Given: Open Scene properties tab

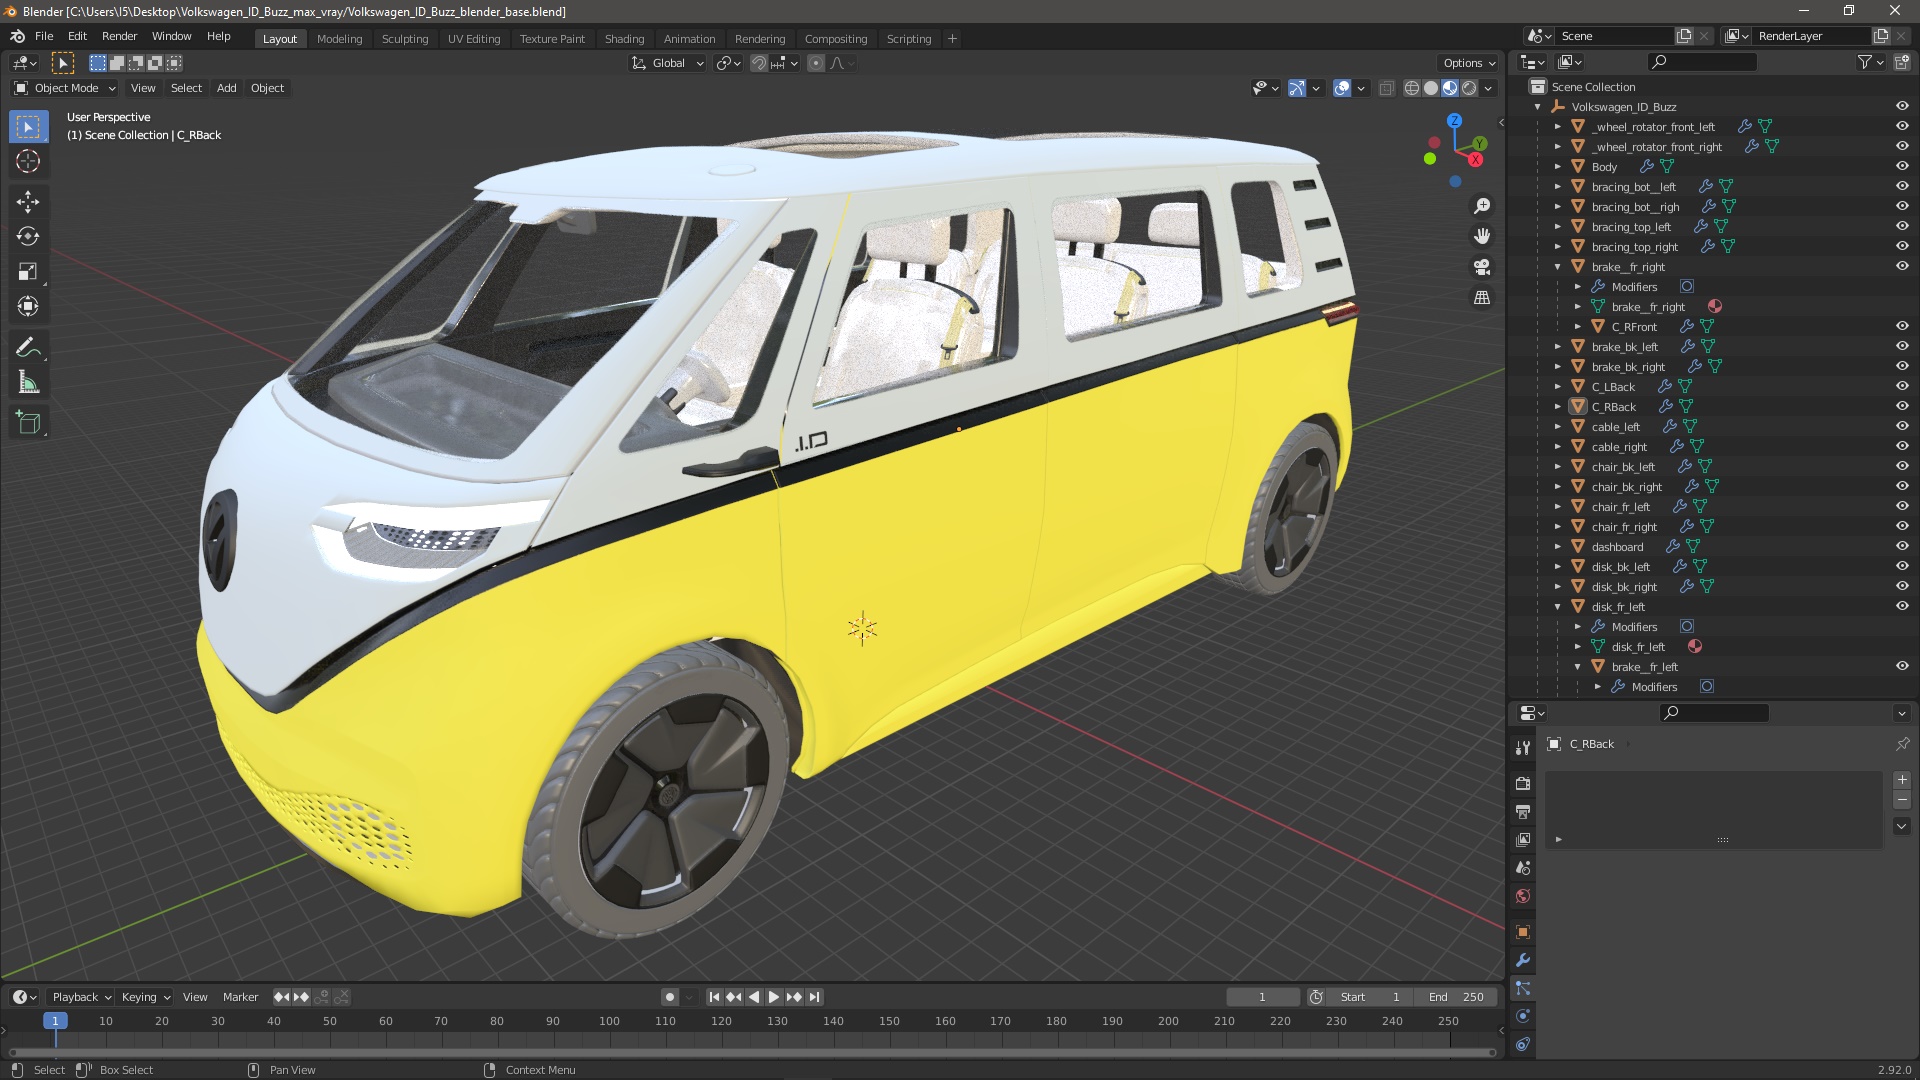Looking at the screenshot, I should 1523,867.
